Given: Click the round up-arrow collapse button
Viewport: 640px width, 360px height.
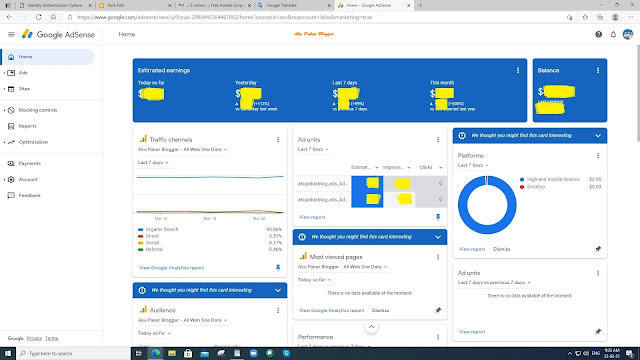Looking at the screenshot, I should tap(371, 327).
